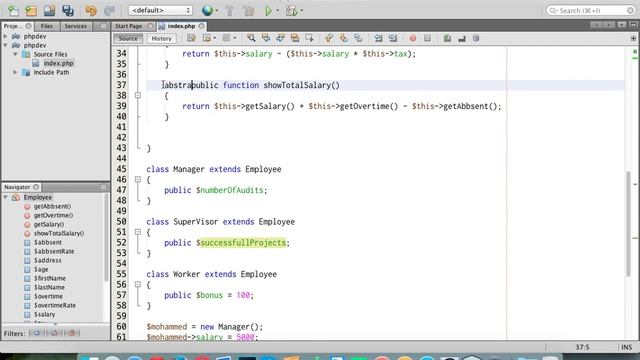The image size is (640, 360).
Task: Click the Last Edit editor toolbar icon
Action: coord(191,38)
